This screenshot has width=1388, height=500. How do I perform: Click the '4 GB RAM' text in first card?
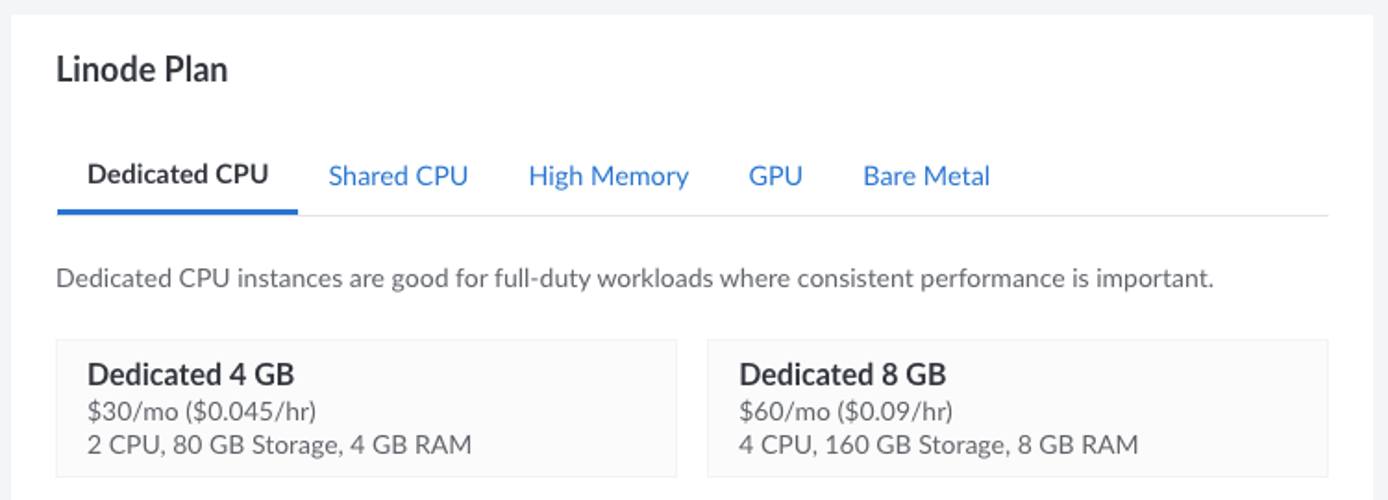click(410, 444)
